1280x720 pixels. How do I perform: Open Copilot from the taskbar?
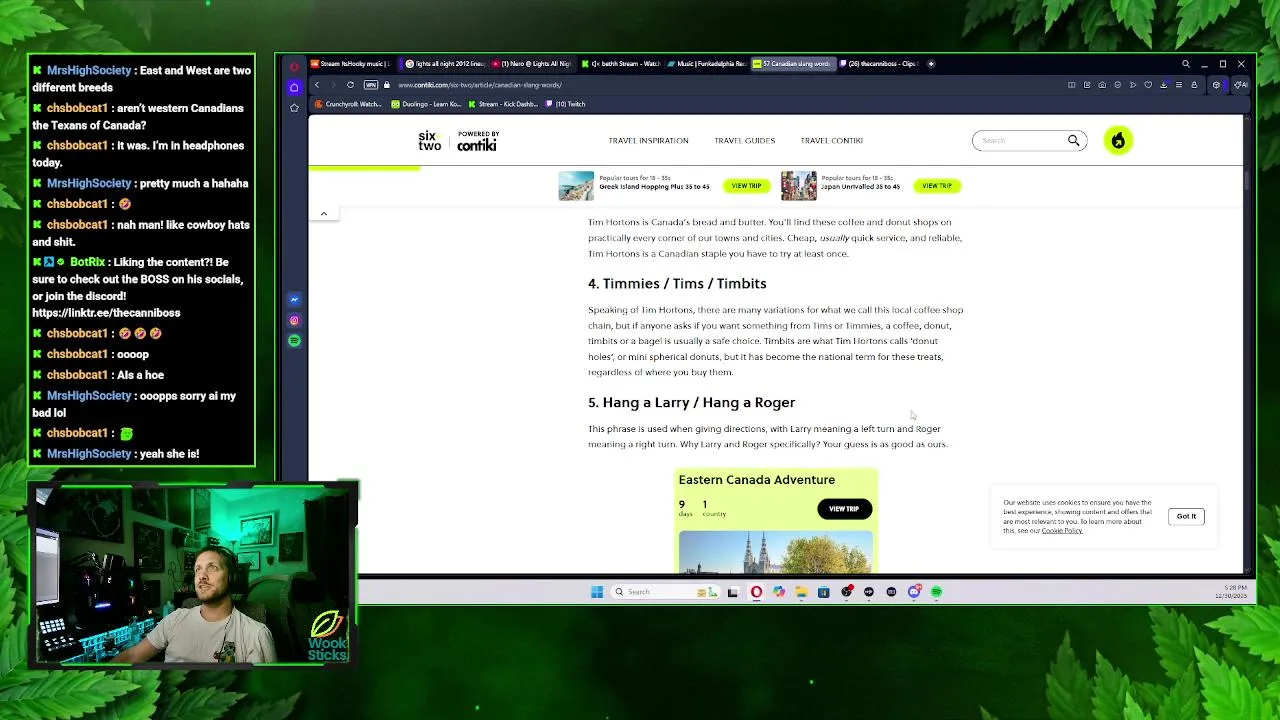point(779,592)
